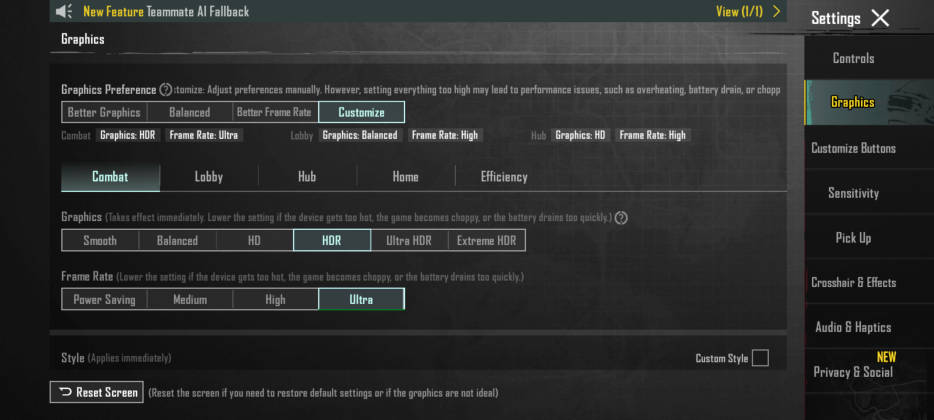The image size is (934, 420).
Task: Open Audio & Haptics settings
Action: [853, 327]
